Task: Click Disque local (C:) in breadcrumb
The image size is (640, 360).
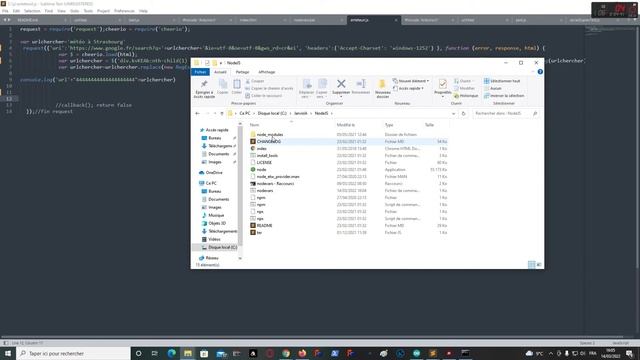Action: [272, 113]
